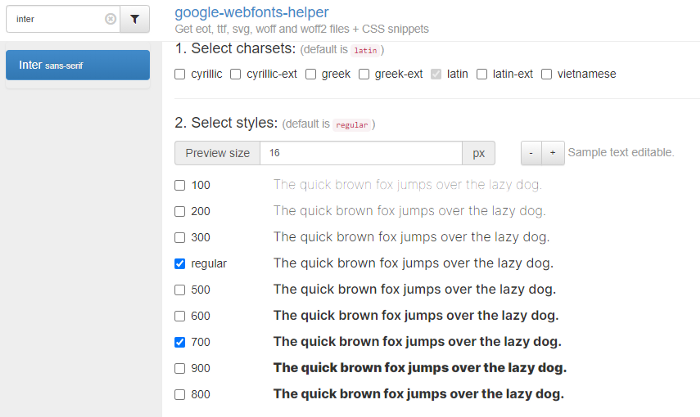The width and height of the screenshot is (700, 417).
Task: Check the greek-ext charset option
Action: (364, 74)
